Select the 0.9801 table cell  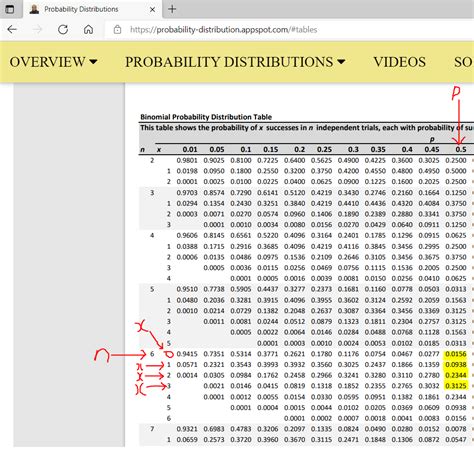coord(187,160)
